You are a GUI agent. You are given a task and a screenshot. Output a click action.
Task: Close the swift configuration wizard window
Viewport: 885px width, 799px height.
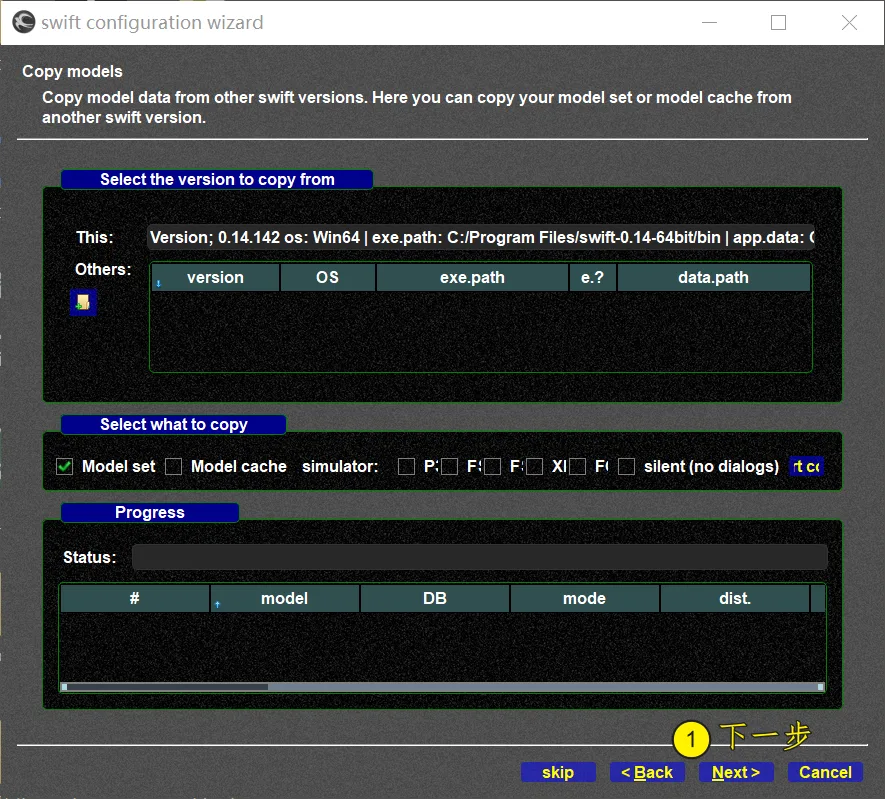pyautogui.click(x=849, y=23)
